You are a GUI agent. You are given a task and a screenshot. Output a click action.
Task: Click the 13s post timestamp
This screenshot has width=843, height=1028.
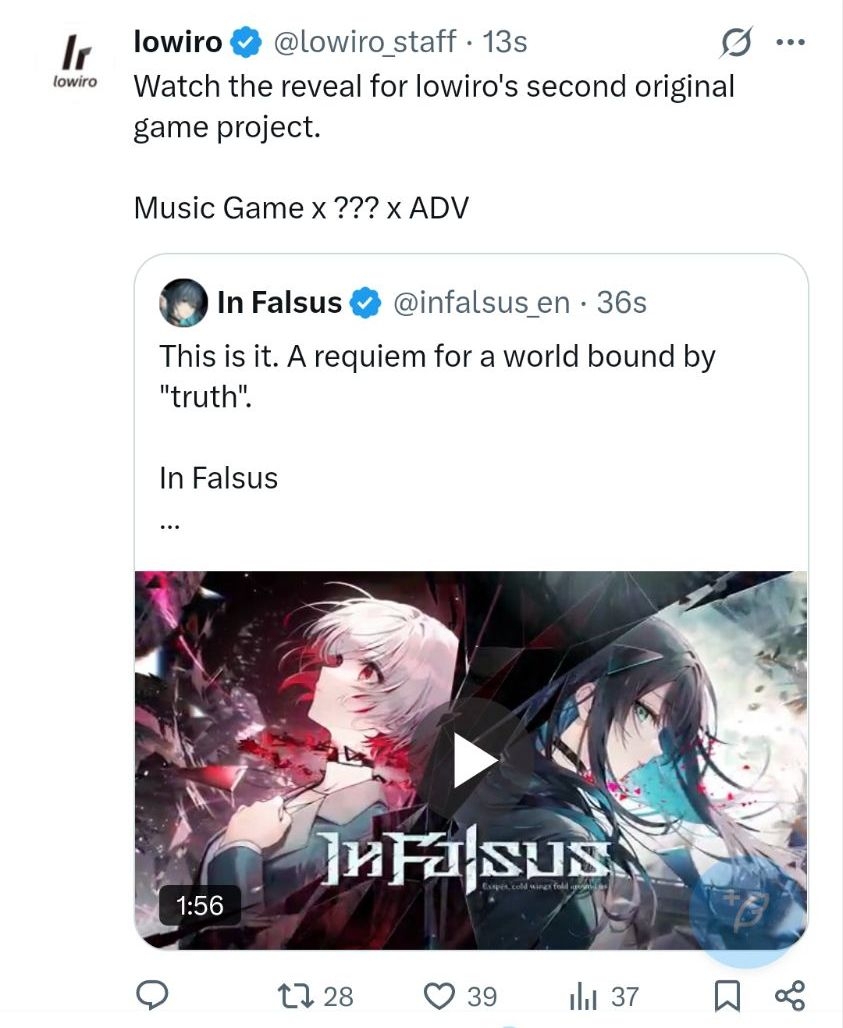[x=505, y=42]
